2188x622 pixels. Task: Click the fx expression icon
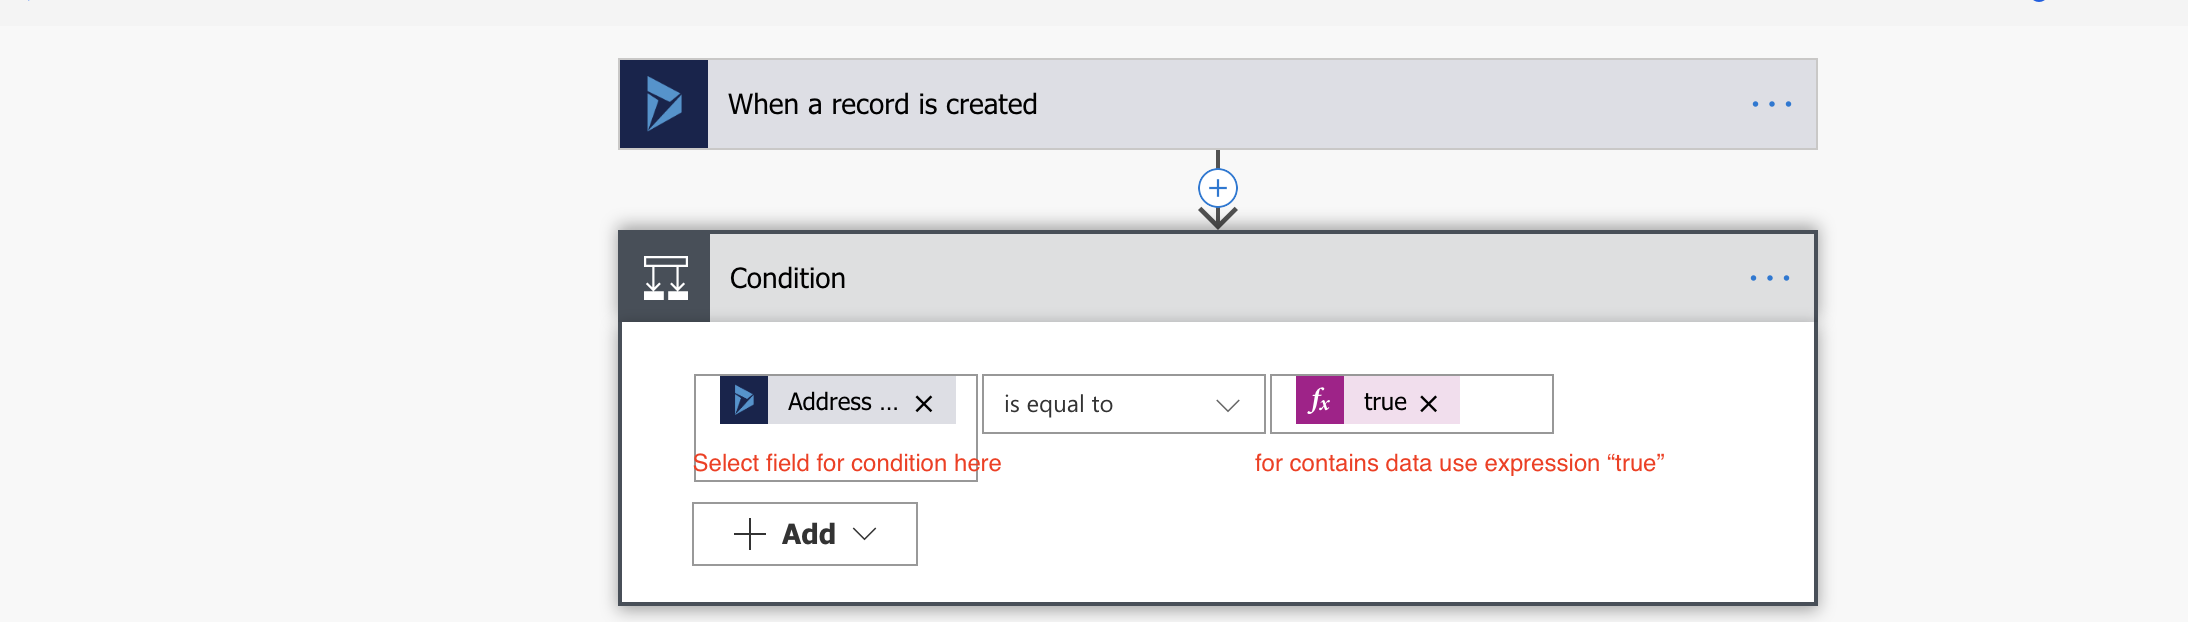1319,401
